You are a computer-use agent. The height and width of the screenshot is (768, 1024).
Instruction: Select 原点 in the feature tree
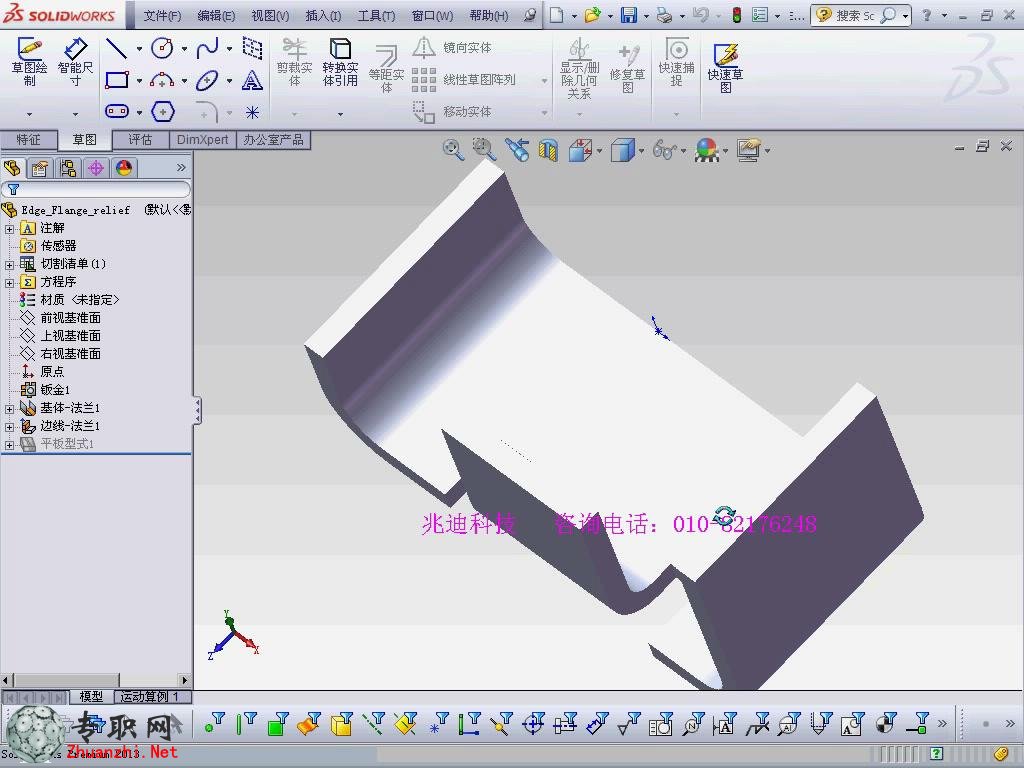(52, 372)
